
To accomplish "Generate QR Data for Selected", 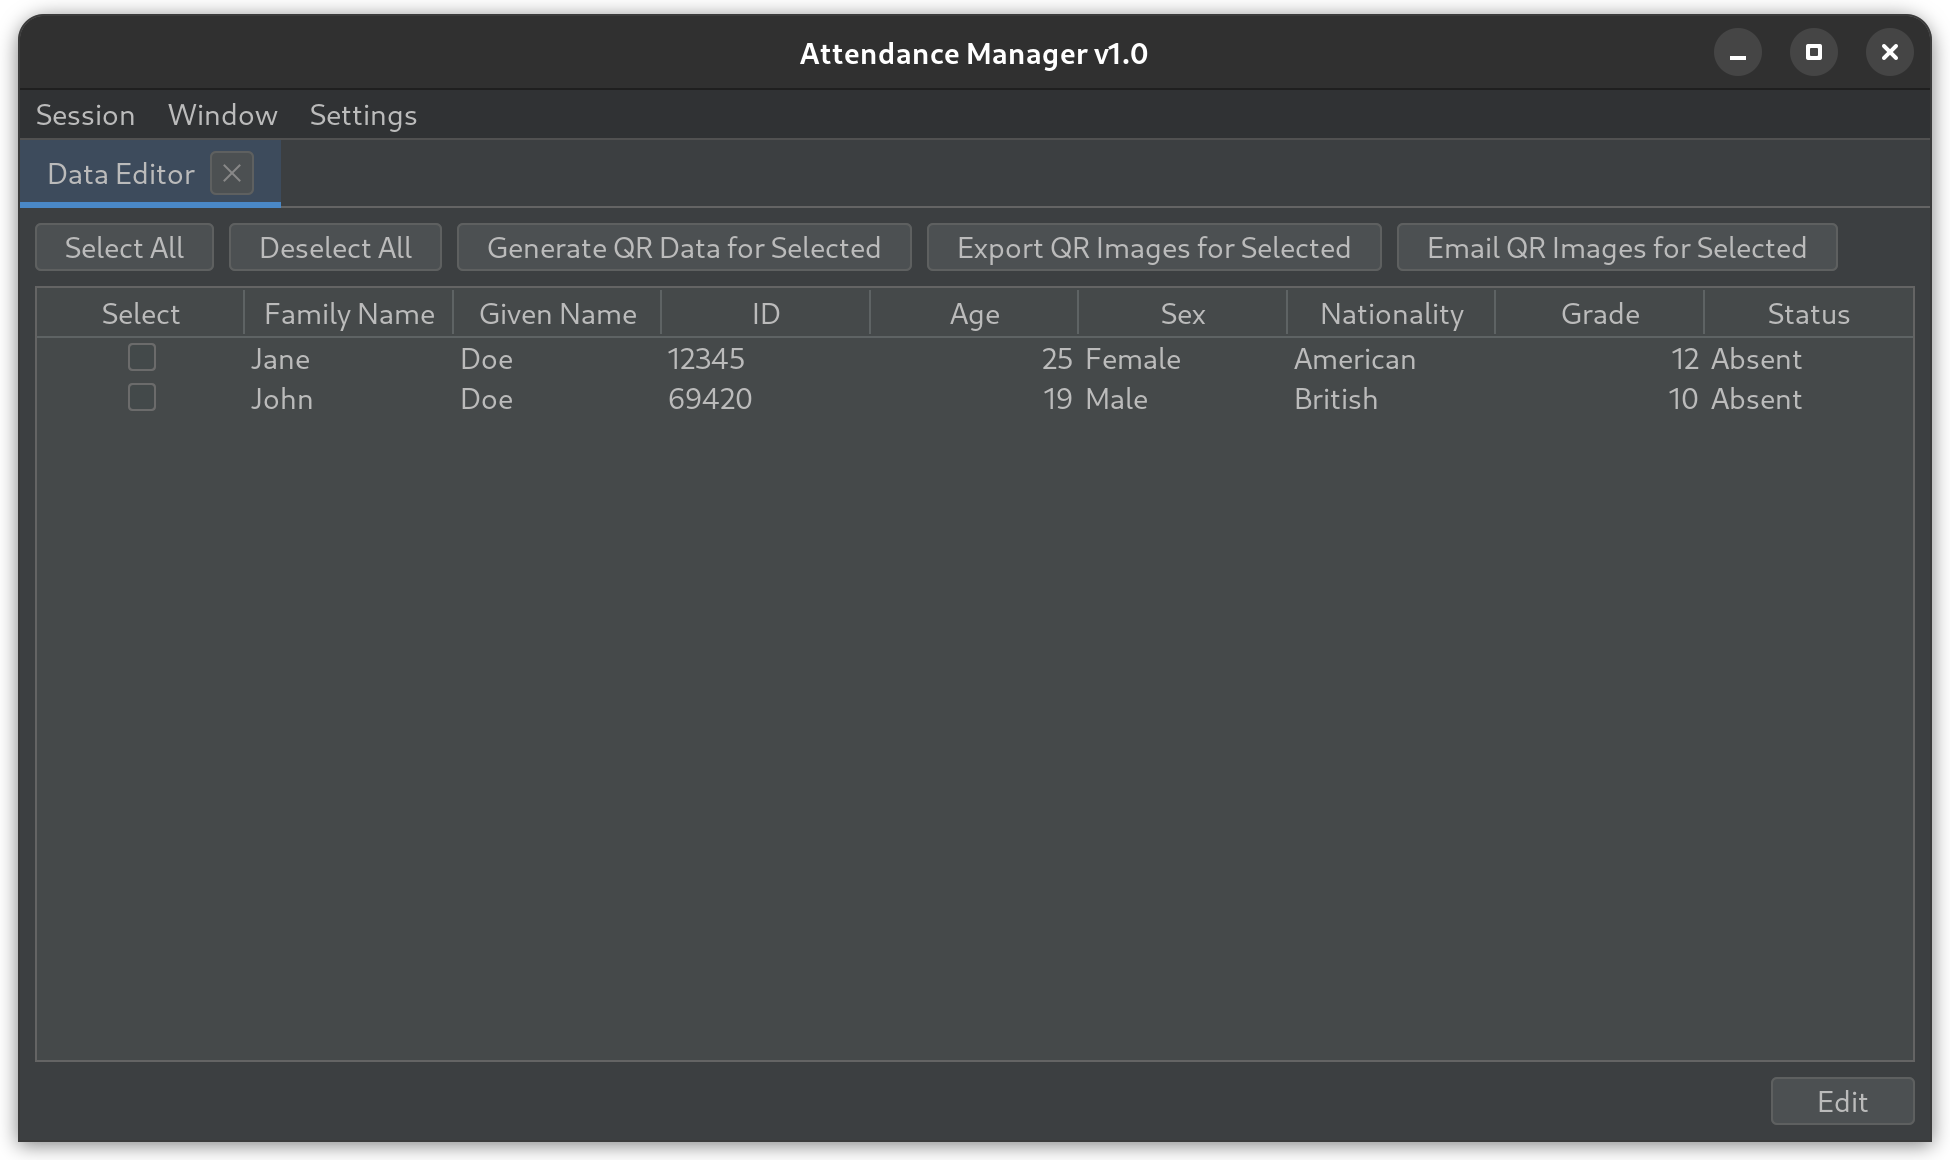I will [x=684, y=247].
